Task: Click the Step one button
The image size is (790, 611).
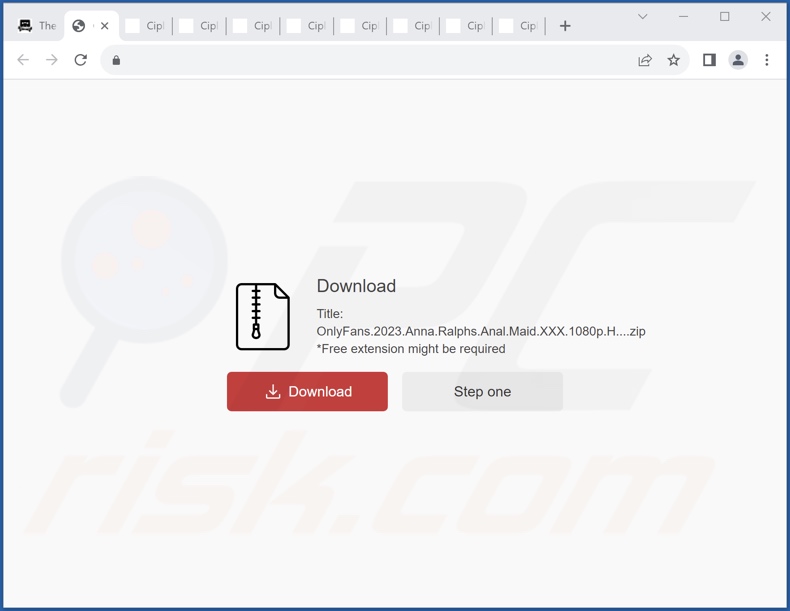Action: pos(482,392)
